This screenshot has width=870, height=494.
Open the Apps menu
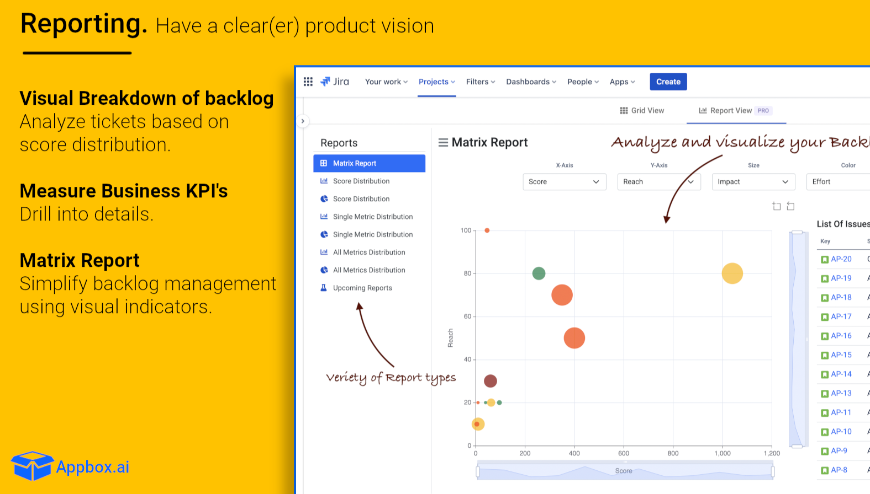[x=622, y=82]
